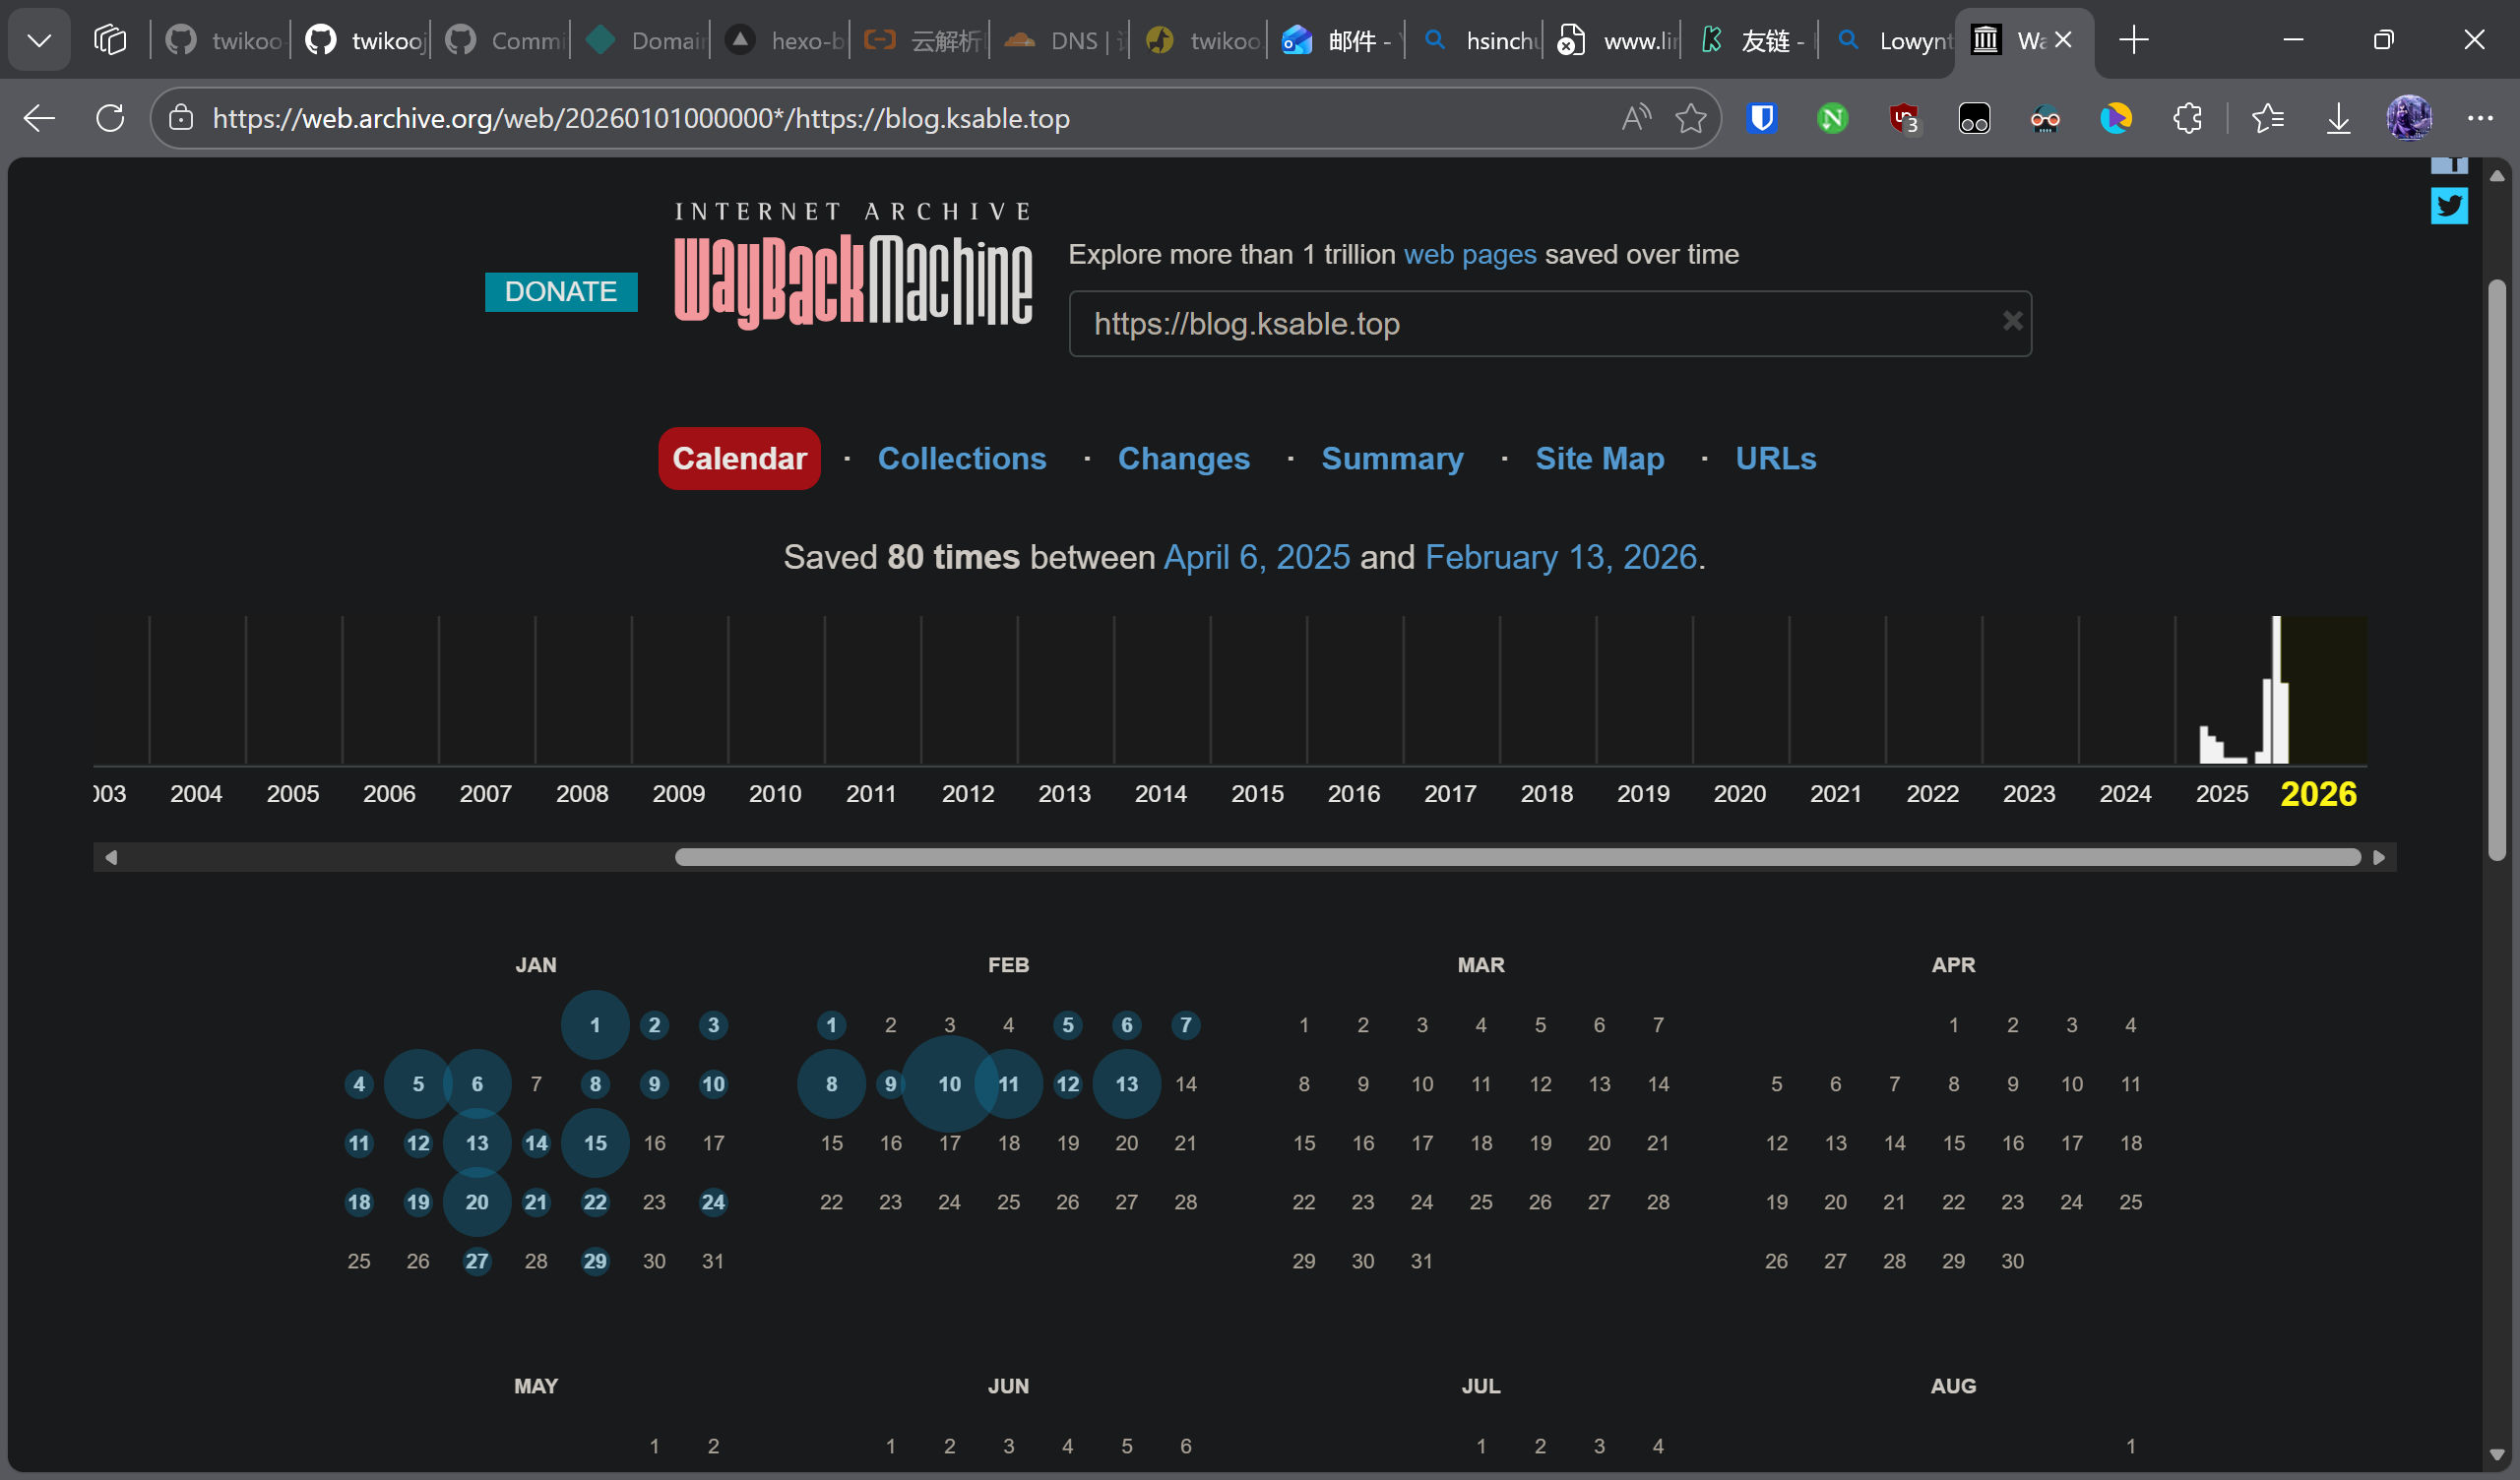Viewport: 2520px width, 1480px height.
Task: Click the DONATE button
Action: click(x=560, y=292)
